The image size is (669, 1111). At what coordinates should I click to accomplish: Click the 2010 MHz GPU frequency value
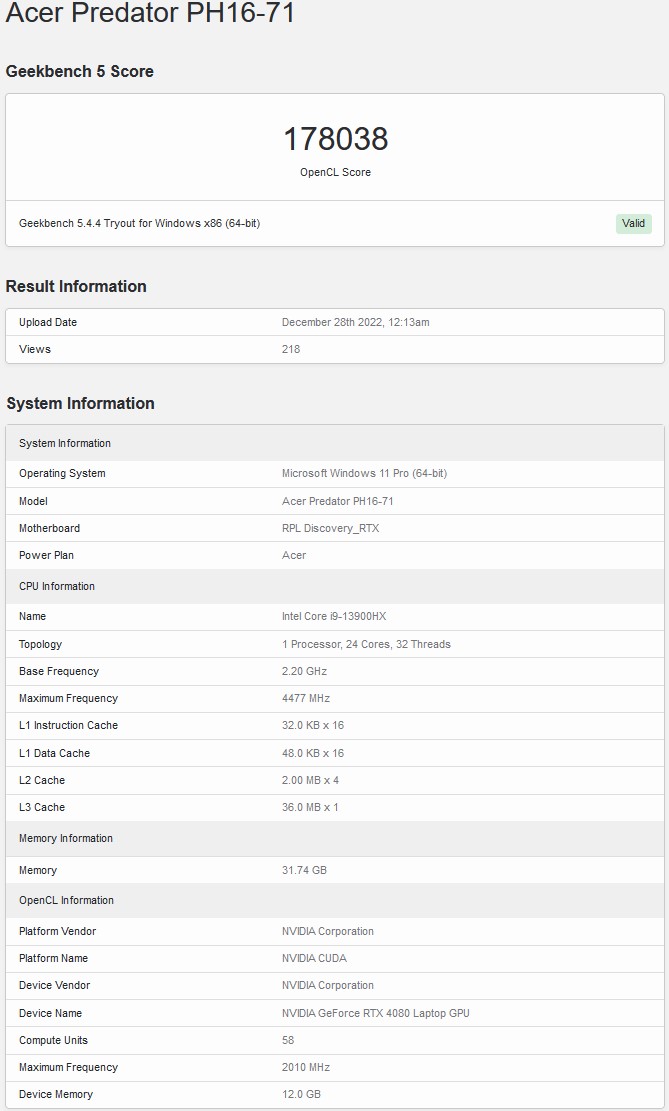(x=306, y=1067)
